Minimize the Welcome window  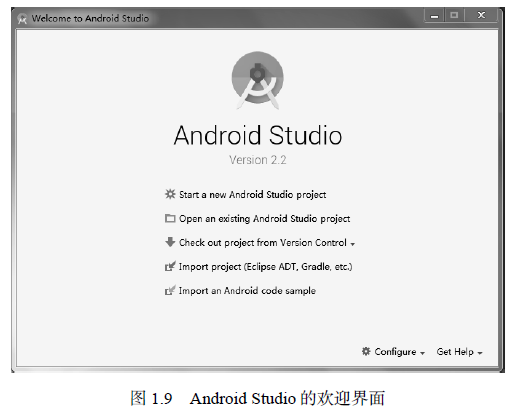434,16
